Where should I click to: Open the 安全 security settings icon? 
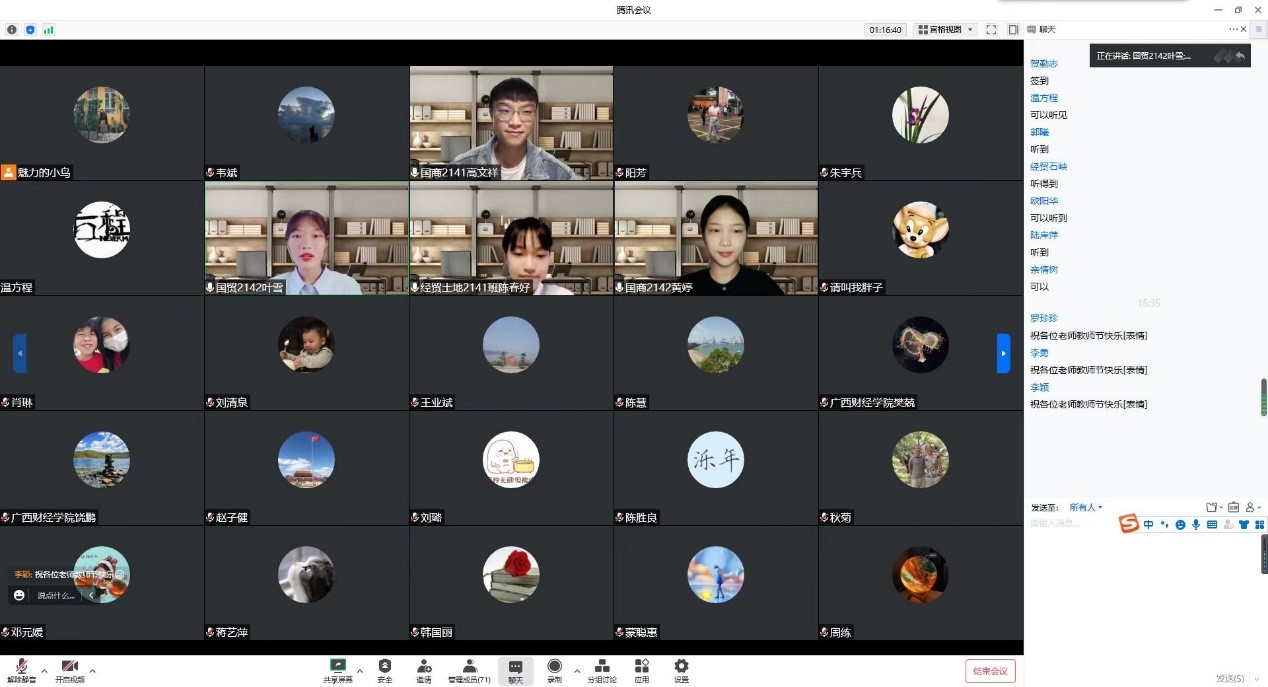pos(385,669)
